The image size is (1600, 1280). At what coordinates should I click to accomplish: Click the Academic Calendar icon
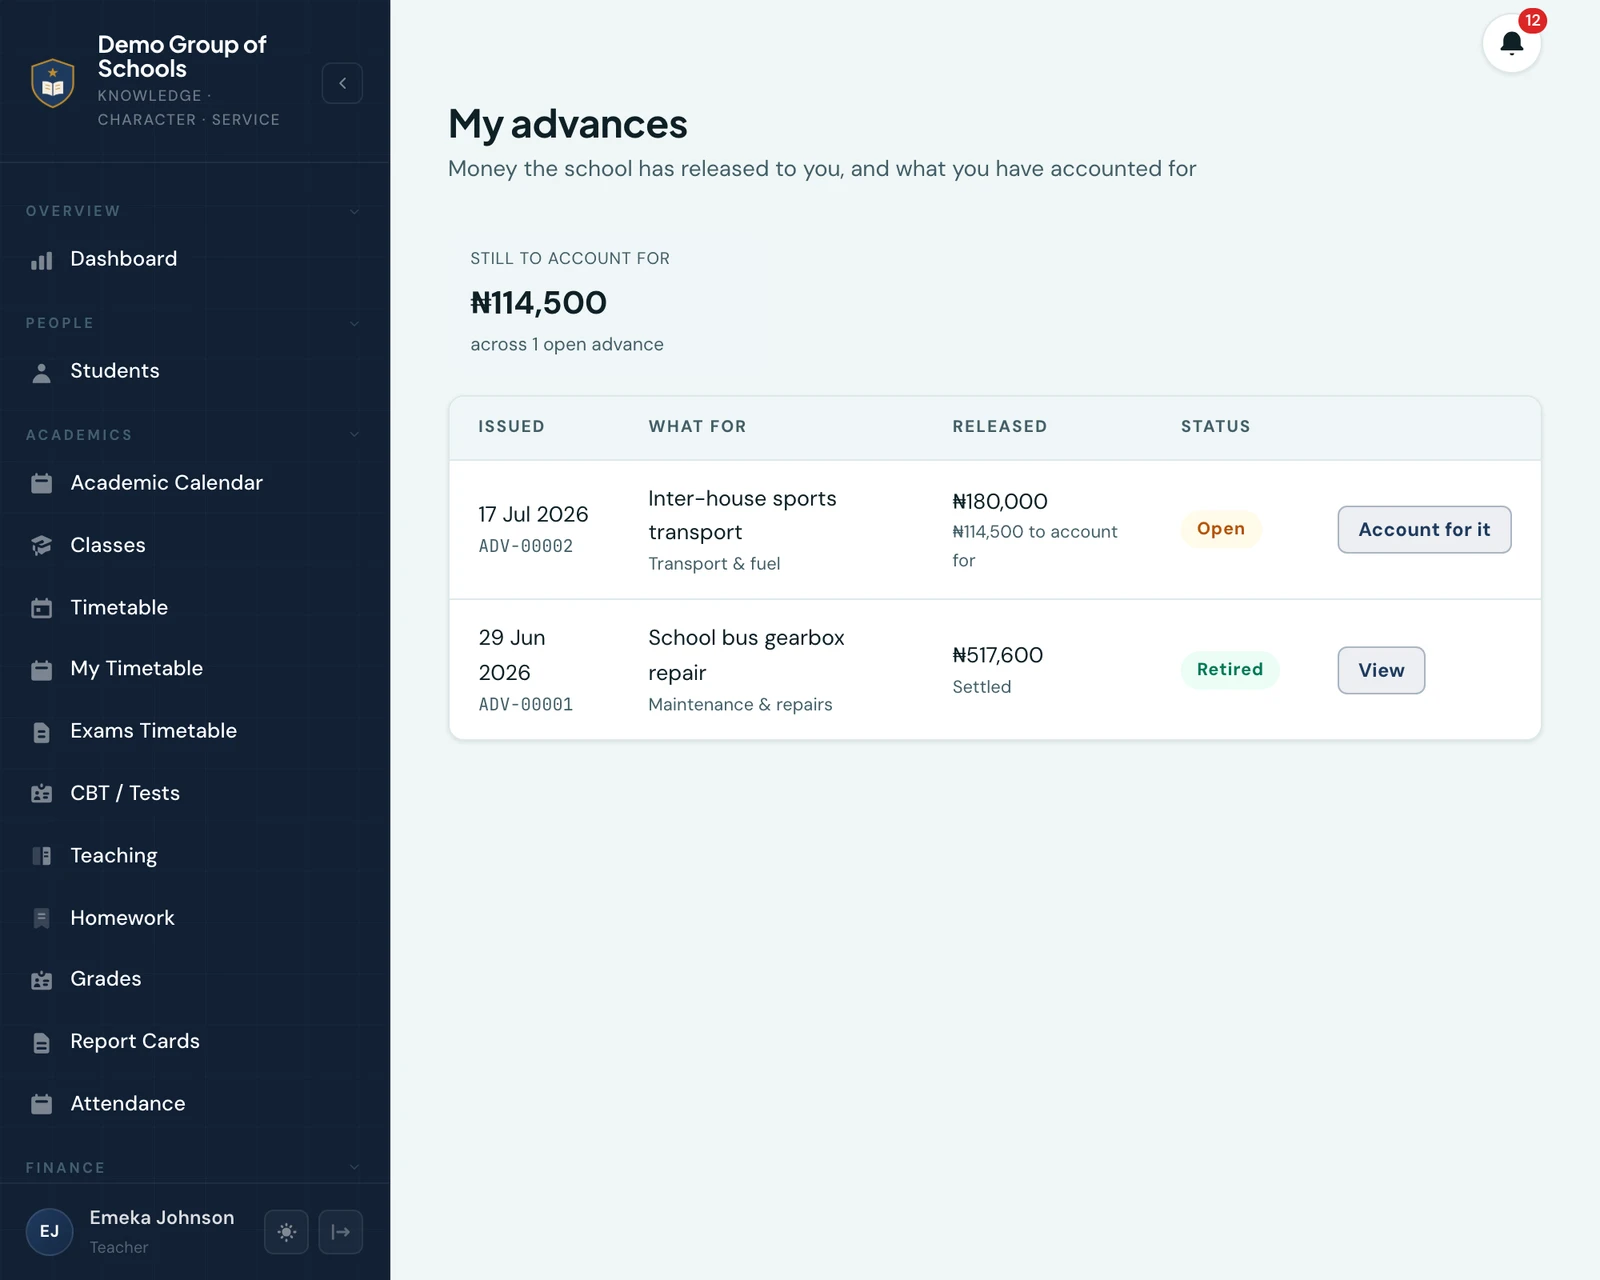[41, 483]
